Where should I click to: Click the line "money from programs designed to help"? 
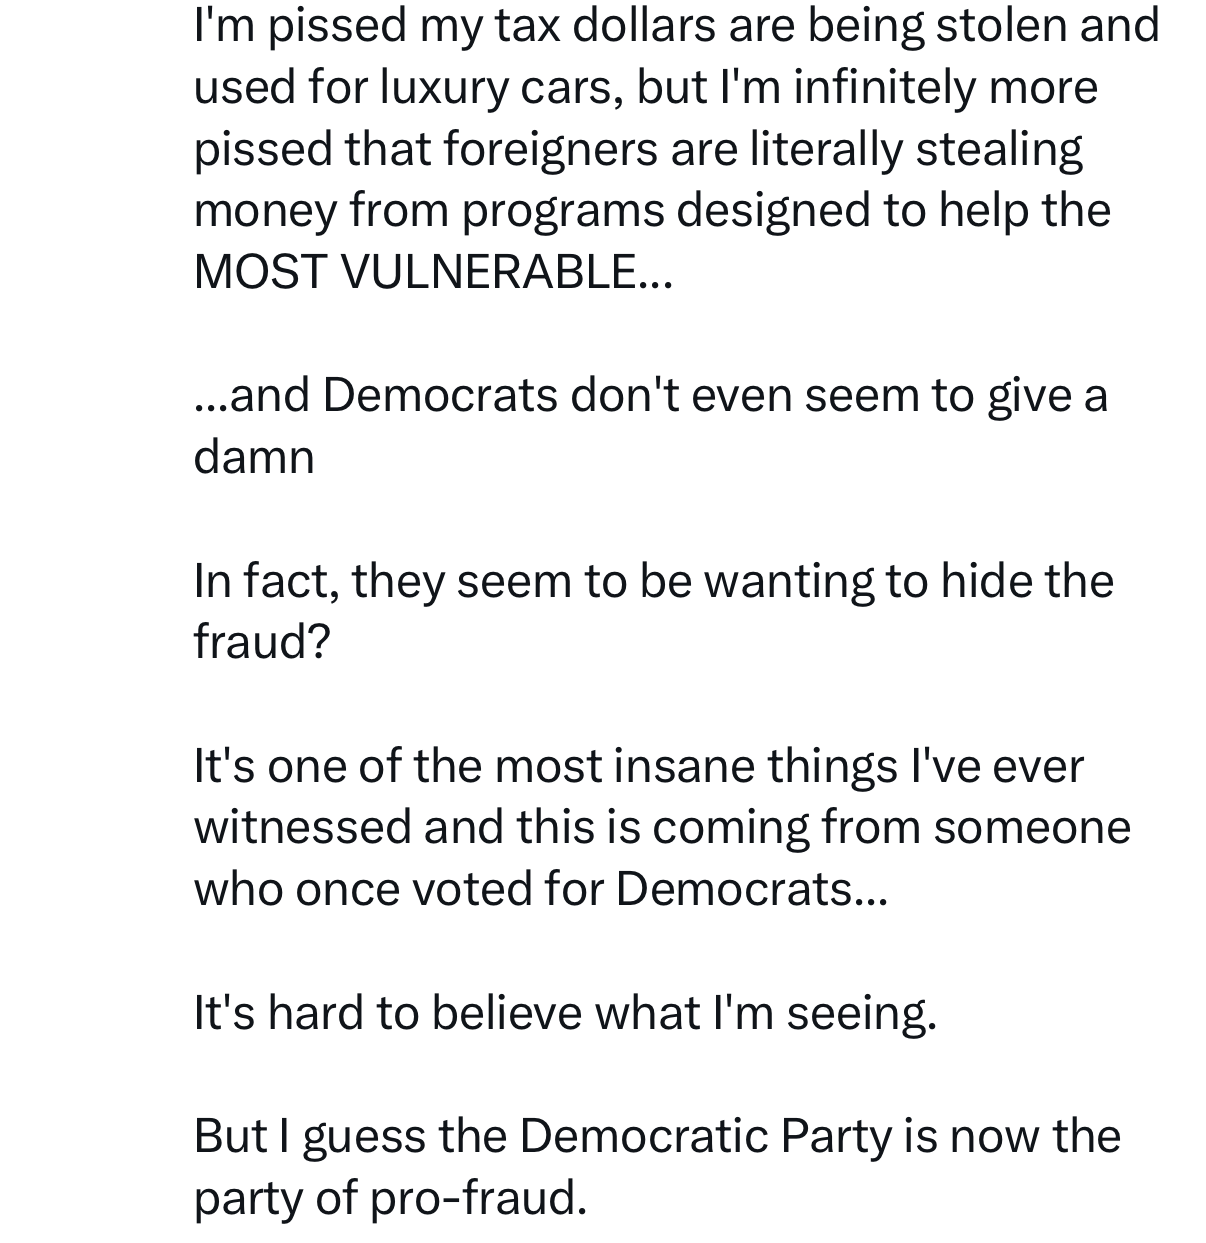[x=652, y=210]
